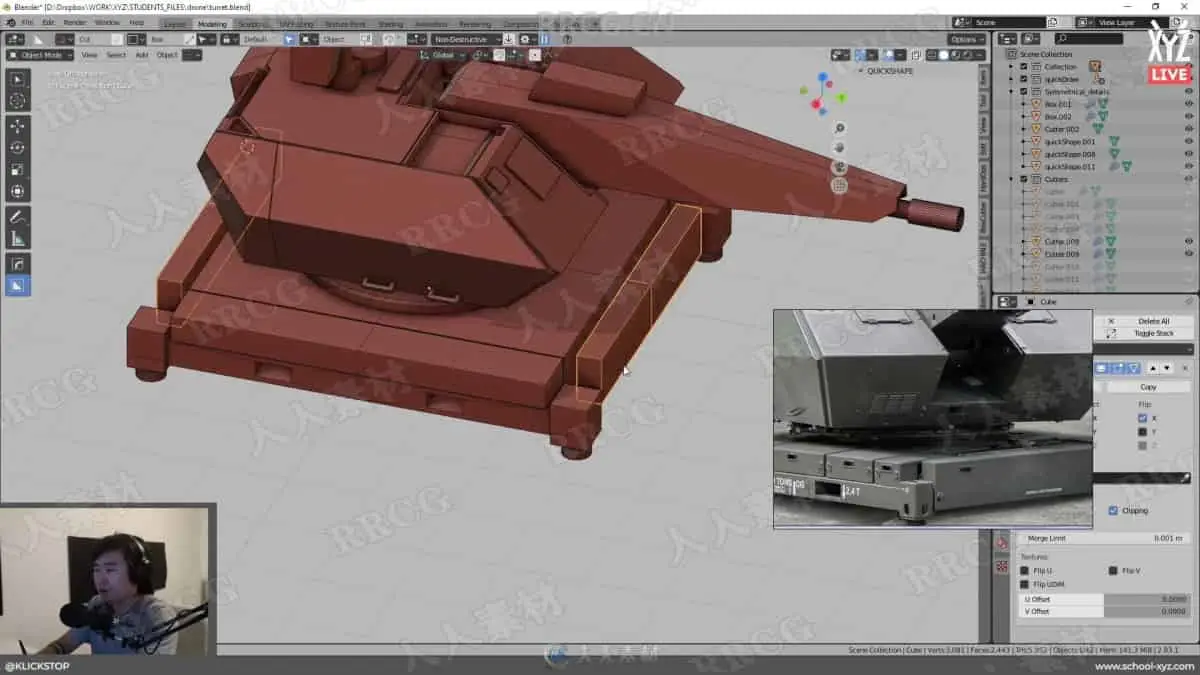Screen dimensions: 1200x675
Task: Select the Rotate tool in left toolbar
Action: tap(17, 148)
